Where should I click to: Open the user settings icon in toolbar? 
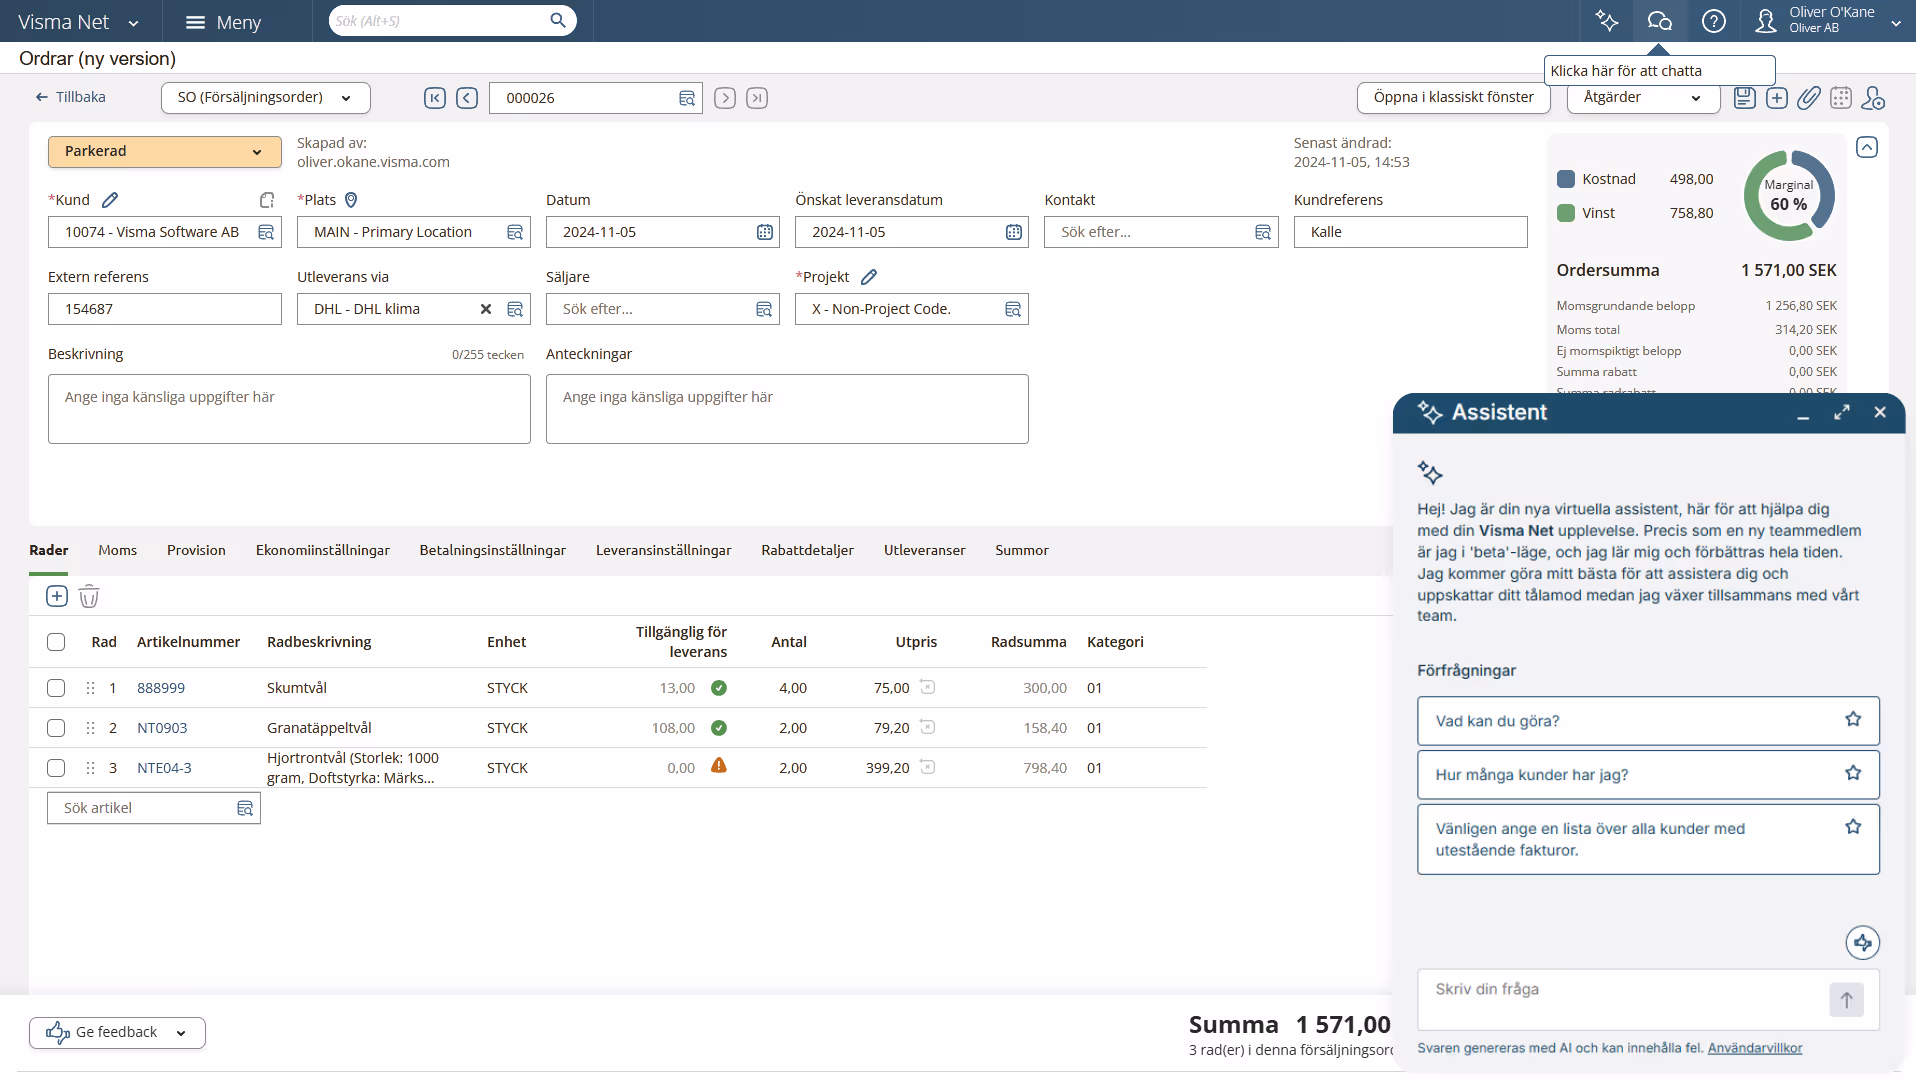[1873, 97]
